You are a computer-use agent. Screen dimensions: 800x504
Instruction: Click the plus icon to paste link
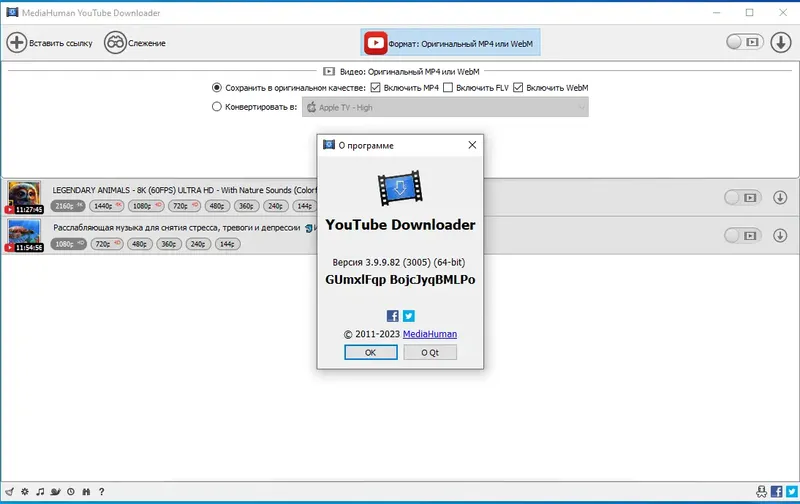(16, 42)
